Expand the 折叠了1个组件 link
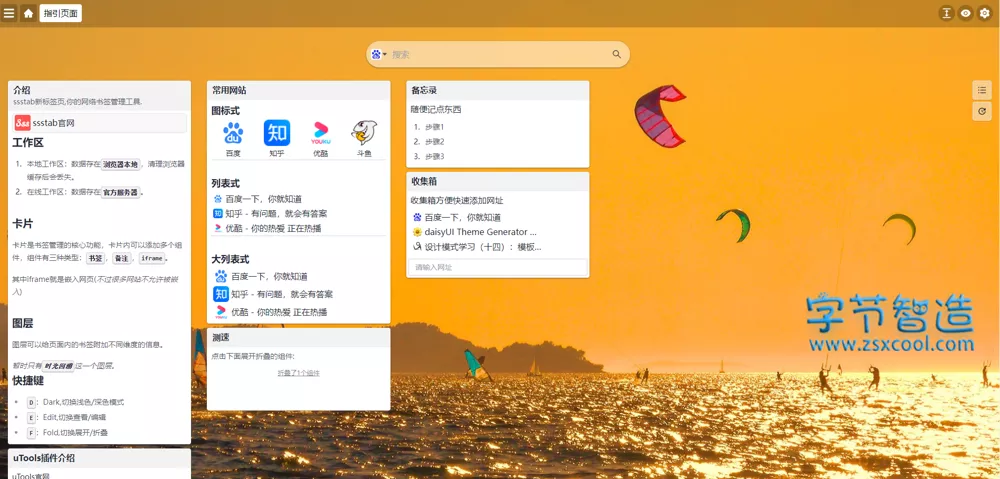This screenshot has width=1000, height=479. [298, 373]
